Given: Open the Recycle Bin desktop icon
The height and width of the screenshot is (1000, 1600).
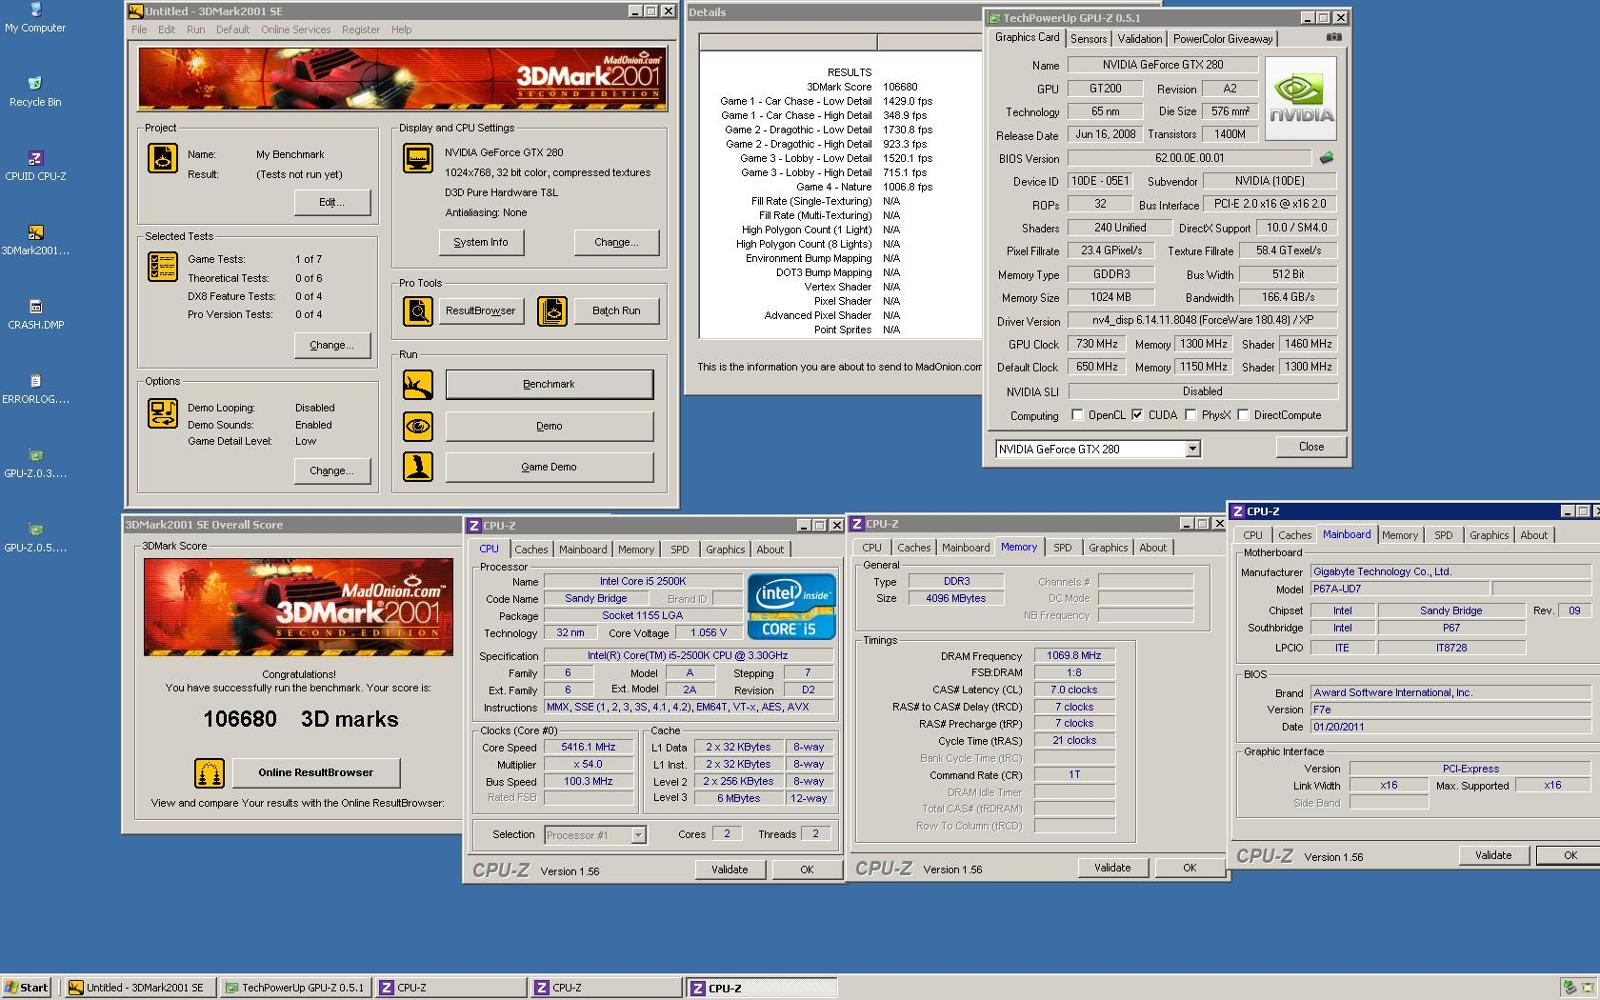Looking at the screenshot, I should [35, 90].
